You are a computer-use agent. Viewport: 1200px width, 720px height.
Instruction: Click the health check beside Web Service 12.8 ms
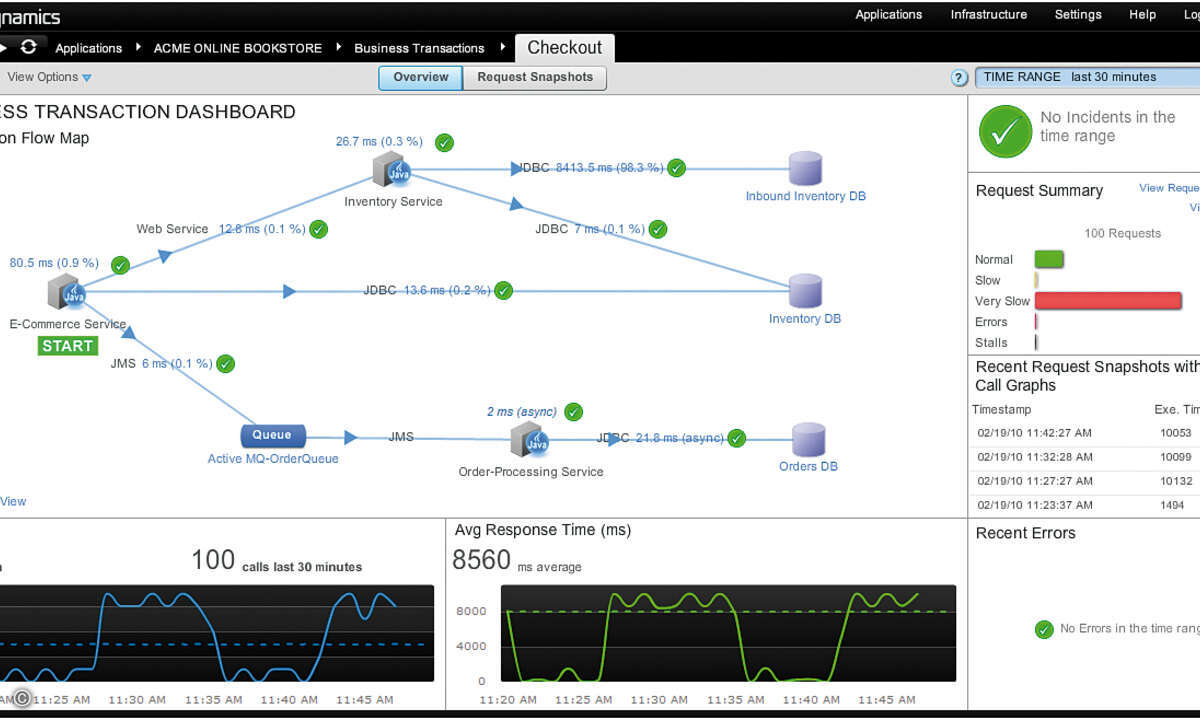(x=318, y=229)
